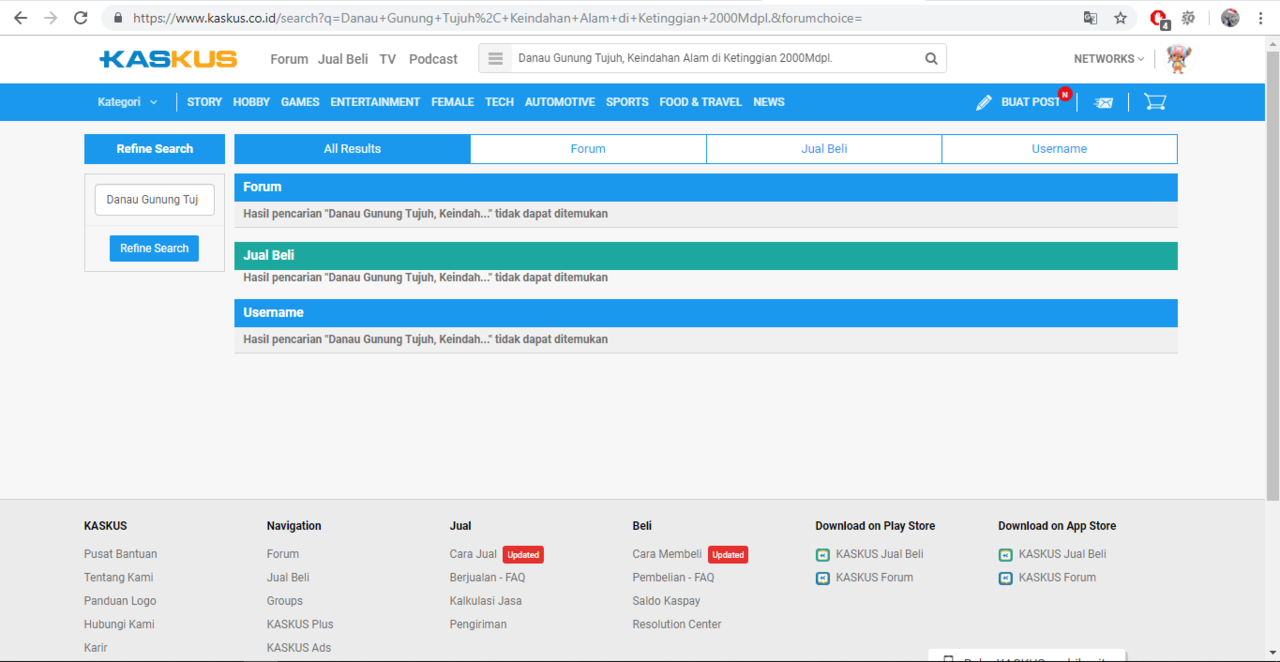Open the Chrome three-dot menu
The width and height of the screenshot is (1280, 662).
(1260, 18)
